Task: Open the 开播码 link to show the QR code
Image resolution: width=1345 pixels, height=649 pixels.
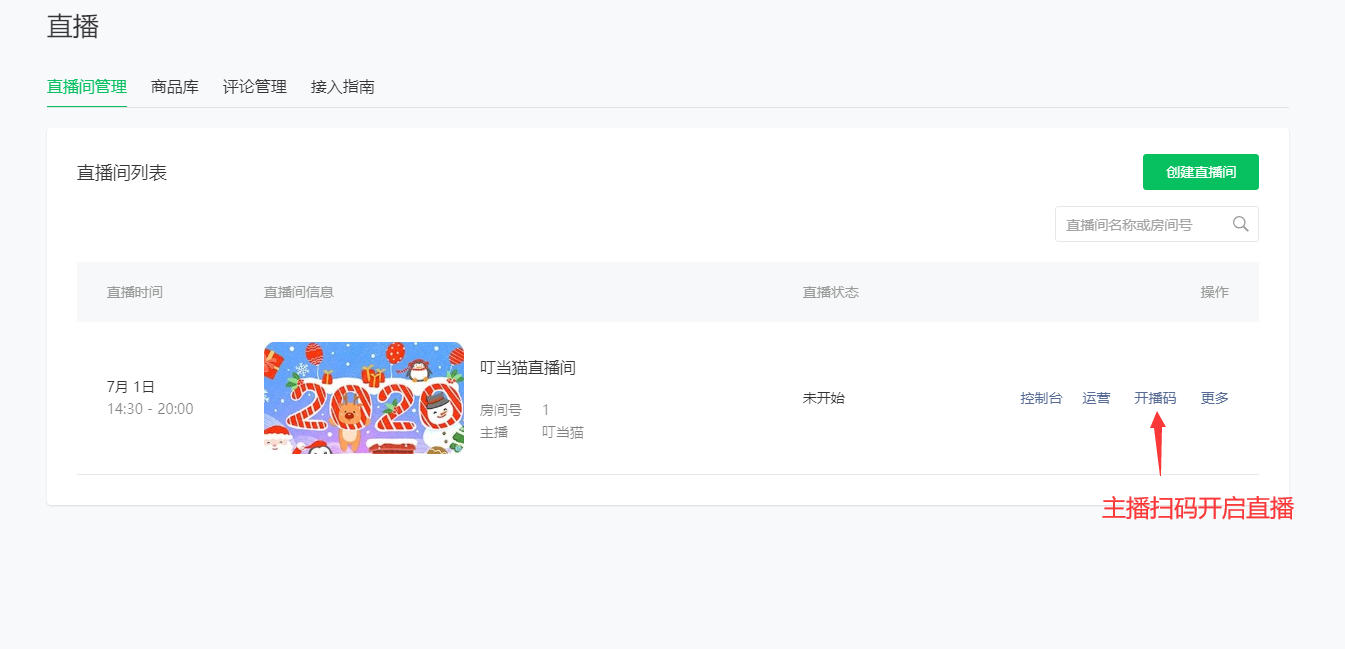Action: point(1155,398)
